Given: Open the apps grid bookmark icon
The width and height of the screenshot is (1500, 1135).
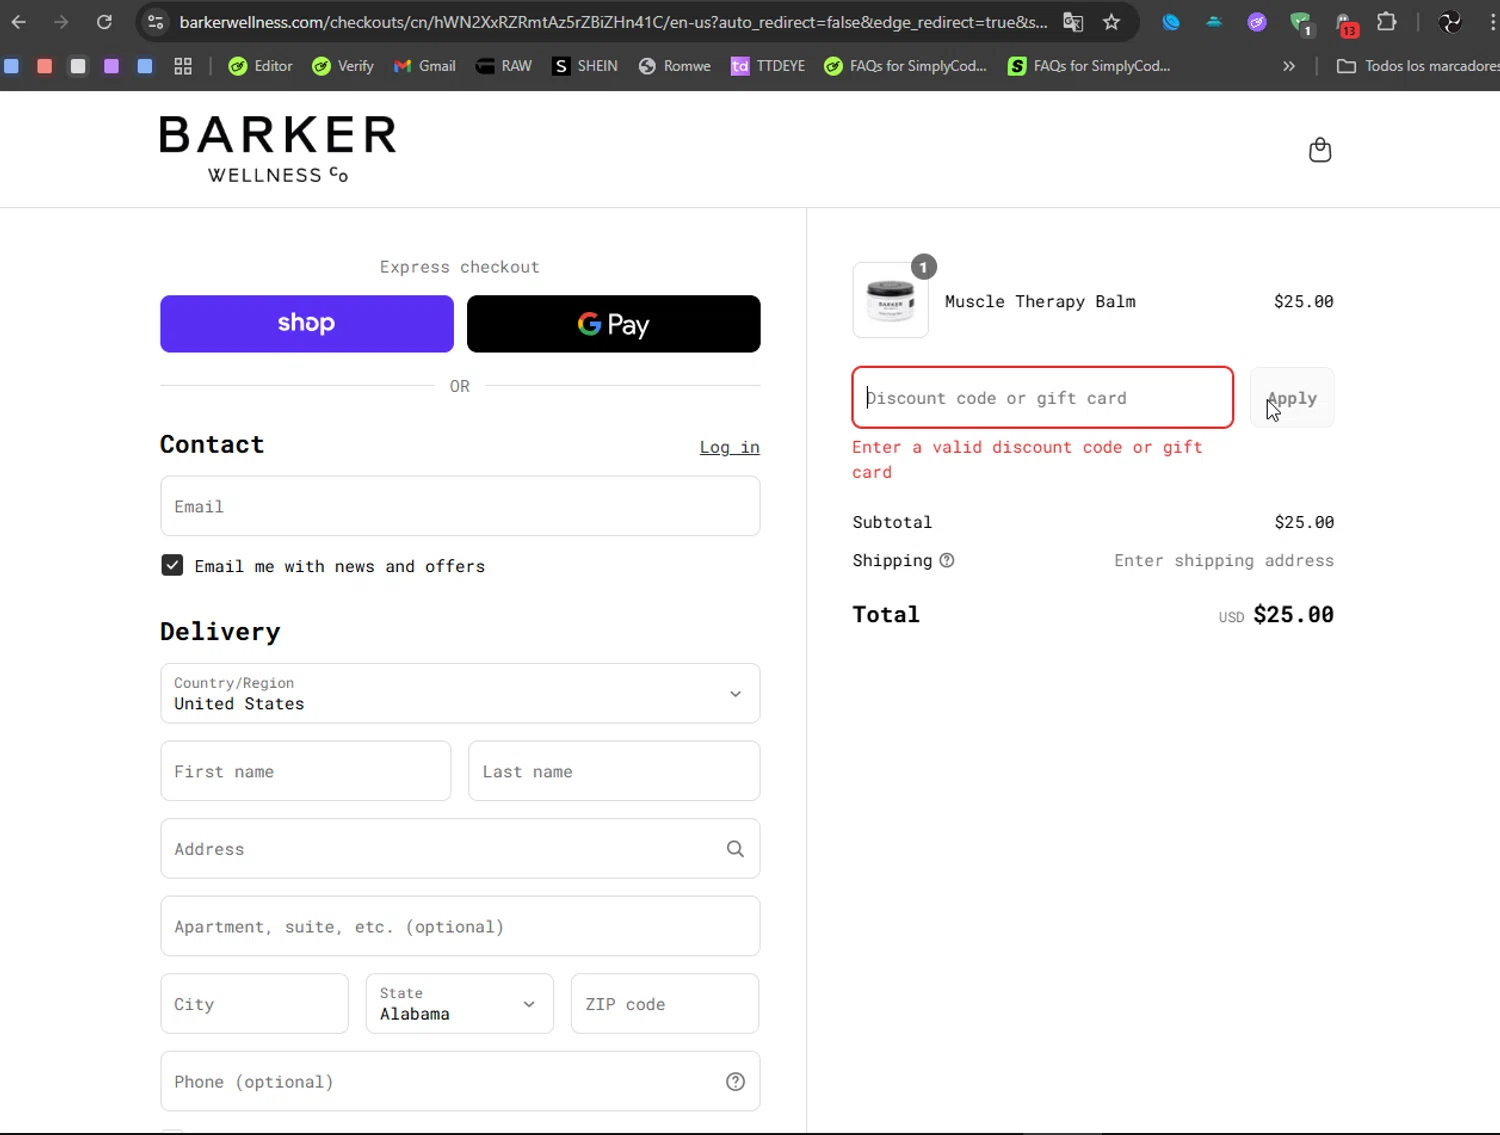Looking at the screenshot, I should click(183, 66).
